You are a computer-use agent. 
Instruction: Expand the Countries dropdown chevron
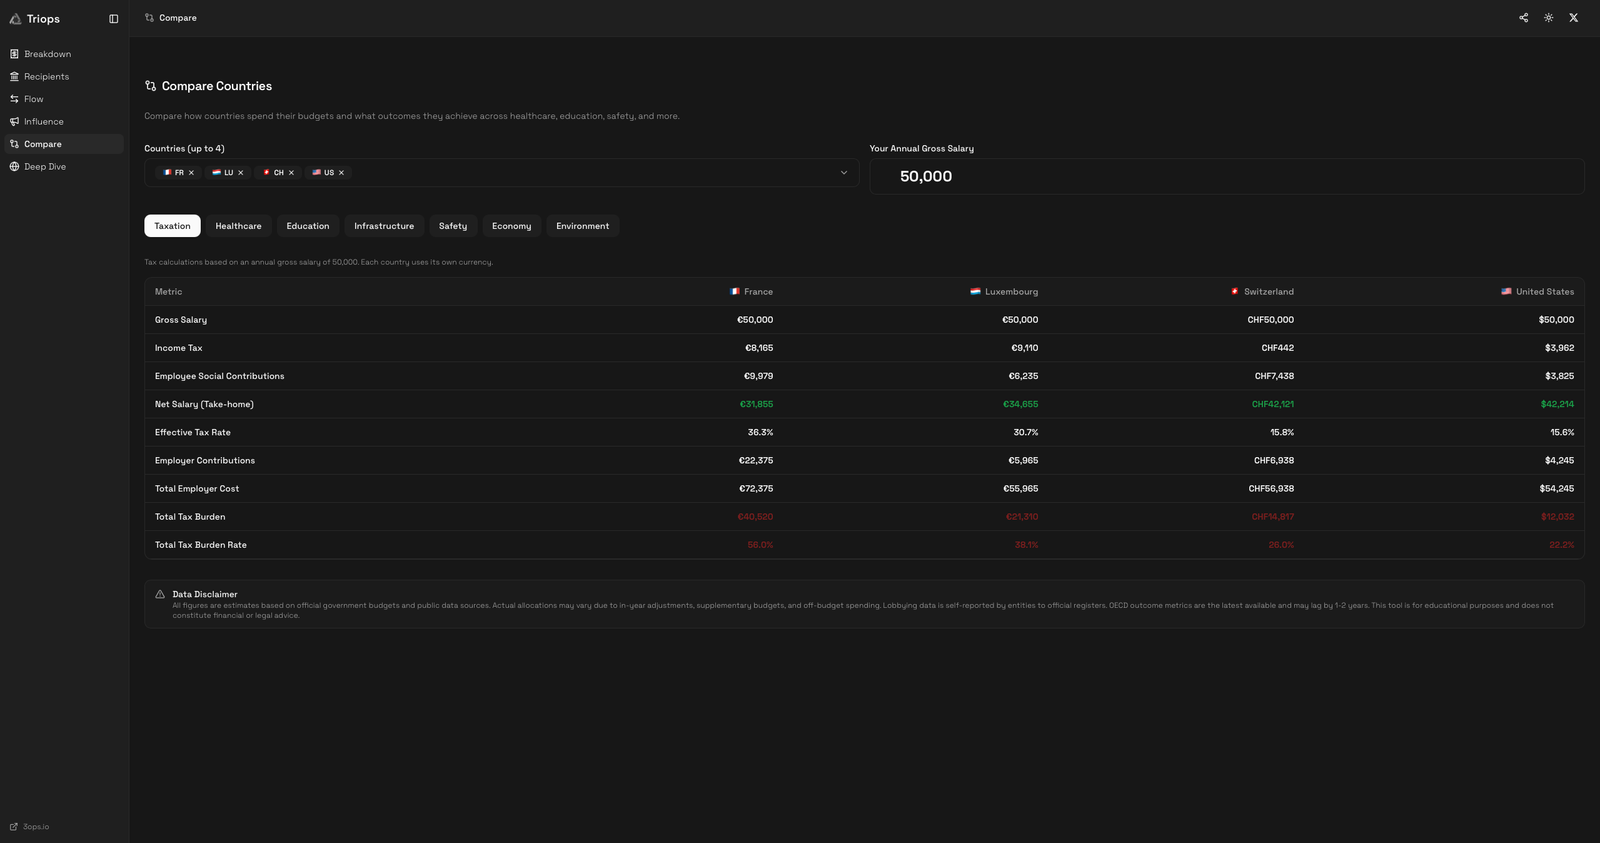tap(843, 173)
